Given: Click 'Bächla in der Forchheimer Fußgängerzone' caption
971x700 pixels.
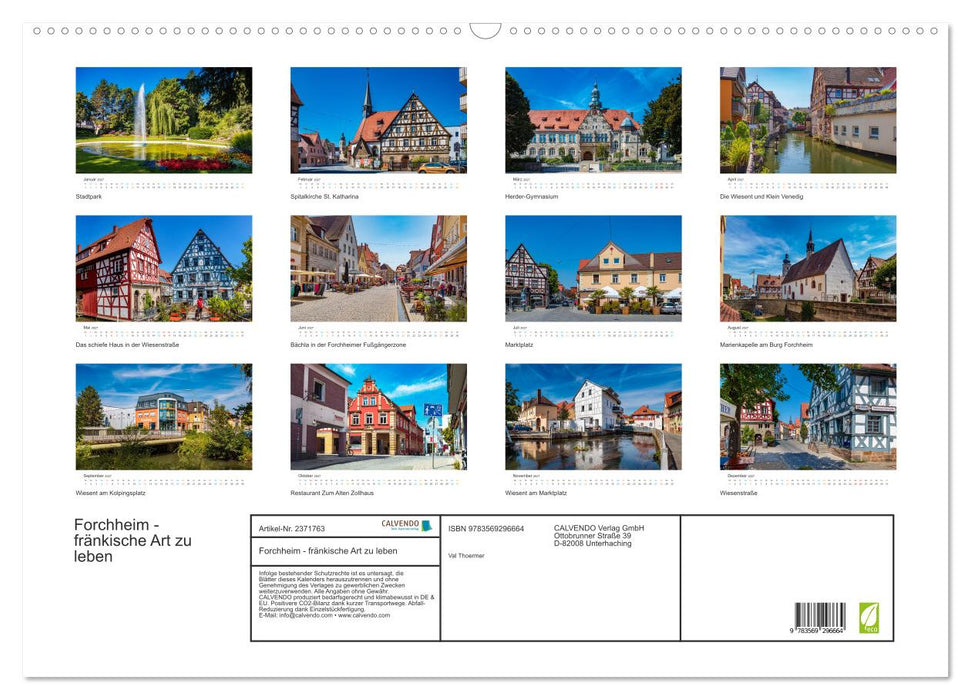Looking at the screenshot, I should pyautogui.click(x=348, y=344).
